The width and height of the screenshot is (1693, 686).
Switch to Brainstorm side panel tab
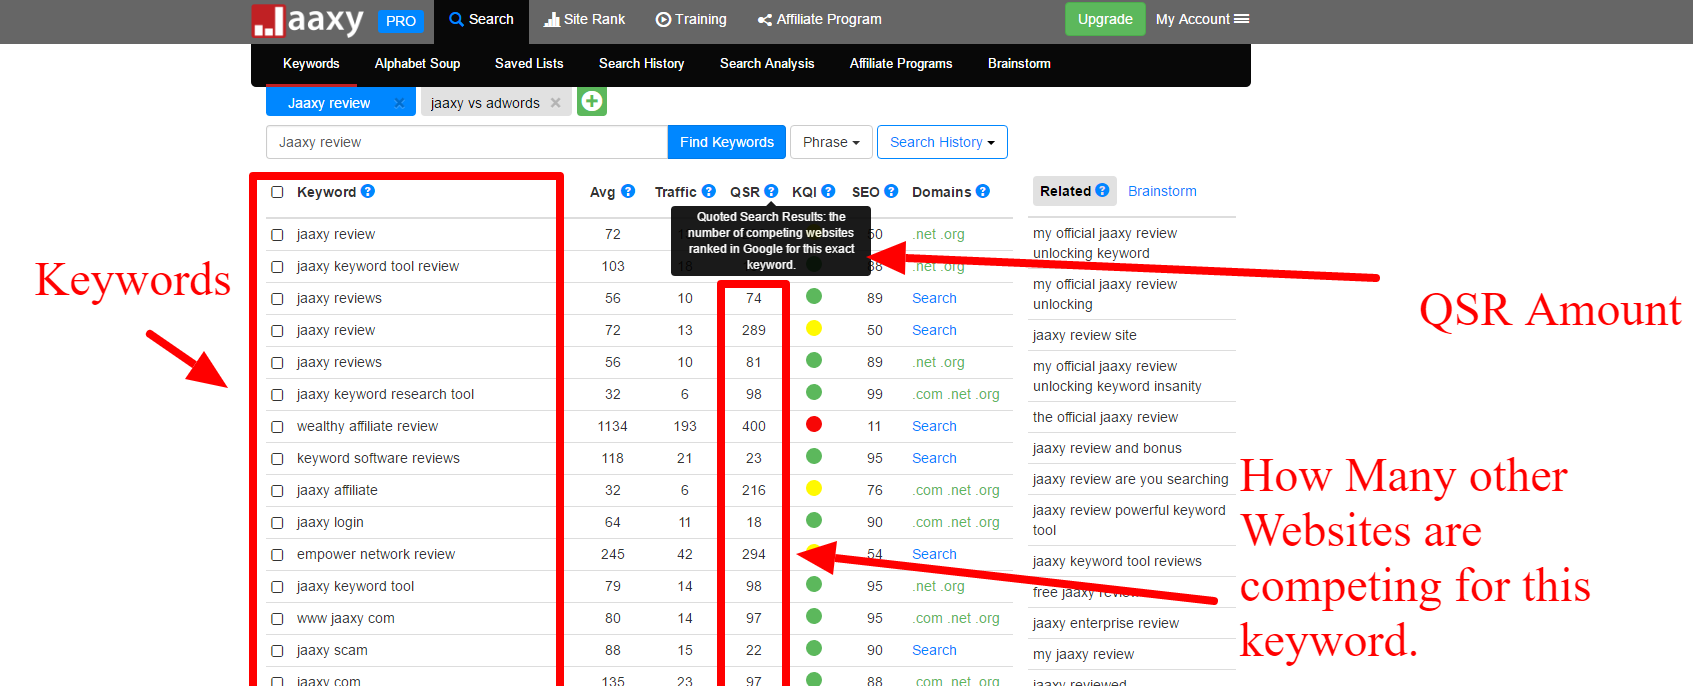pyautogui.click(x=1162, y=191)
